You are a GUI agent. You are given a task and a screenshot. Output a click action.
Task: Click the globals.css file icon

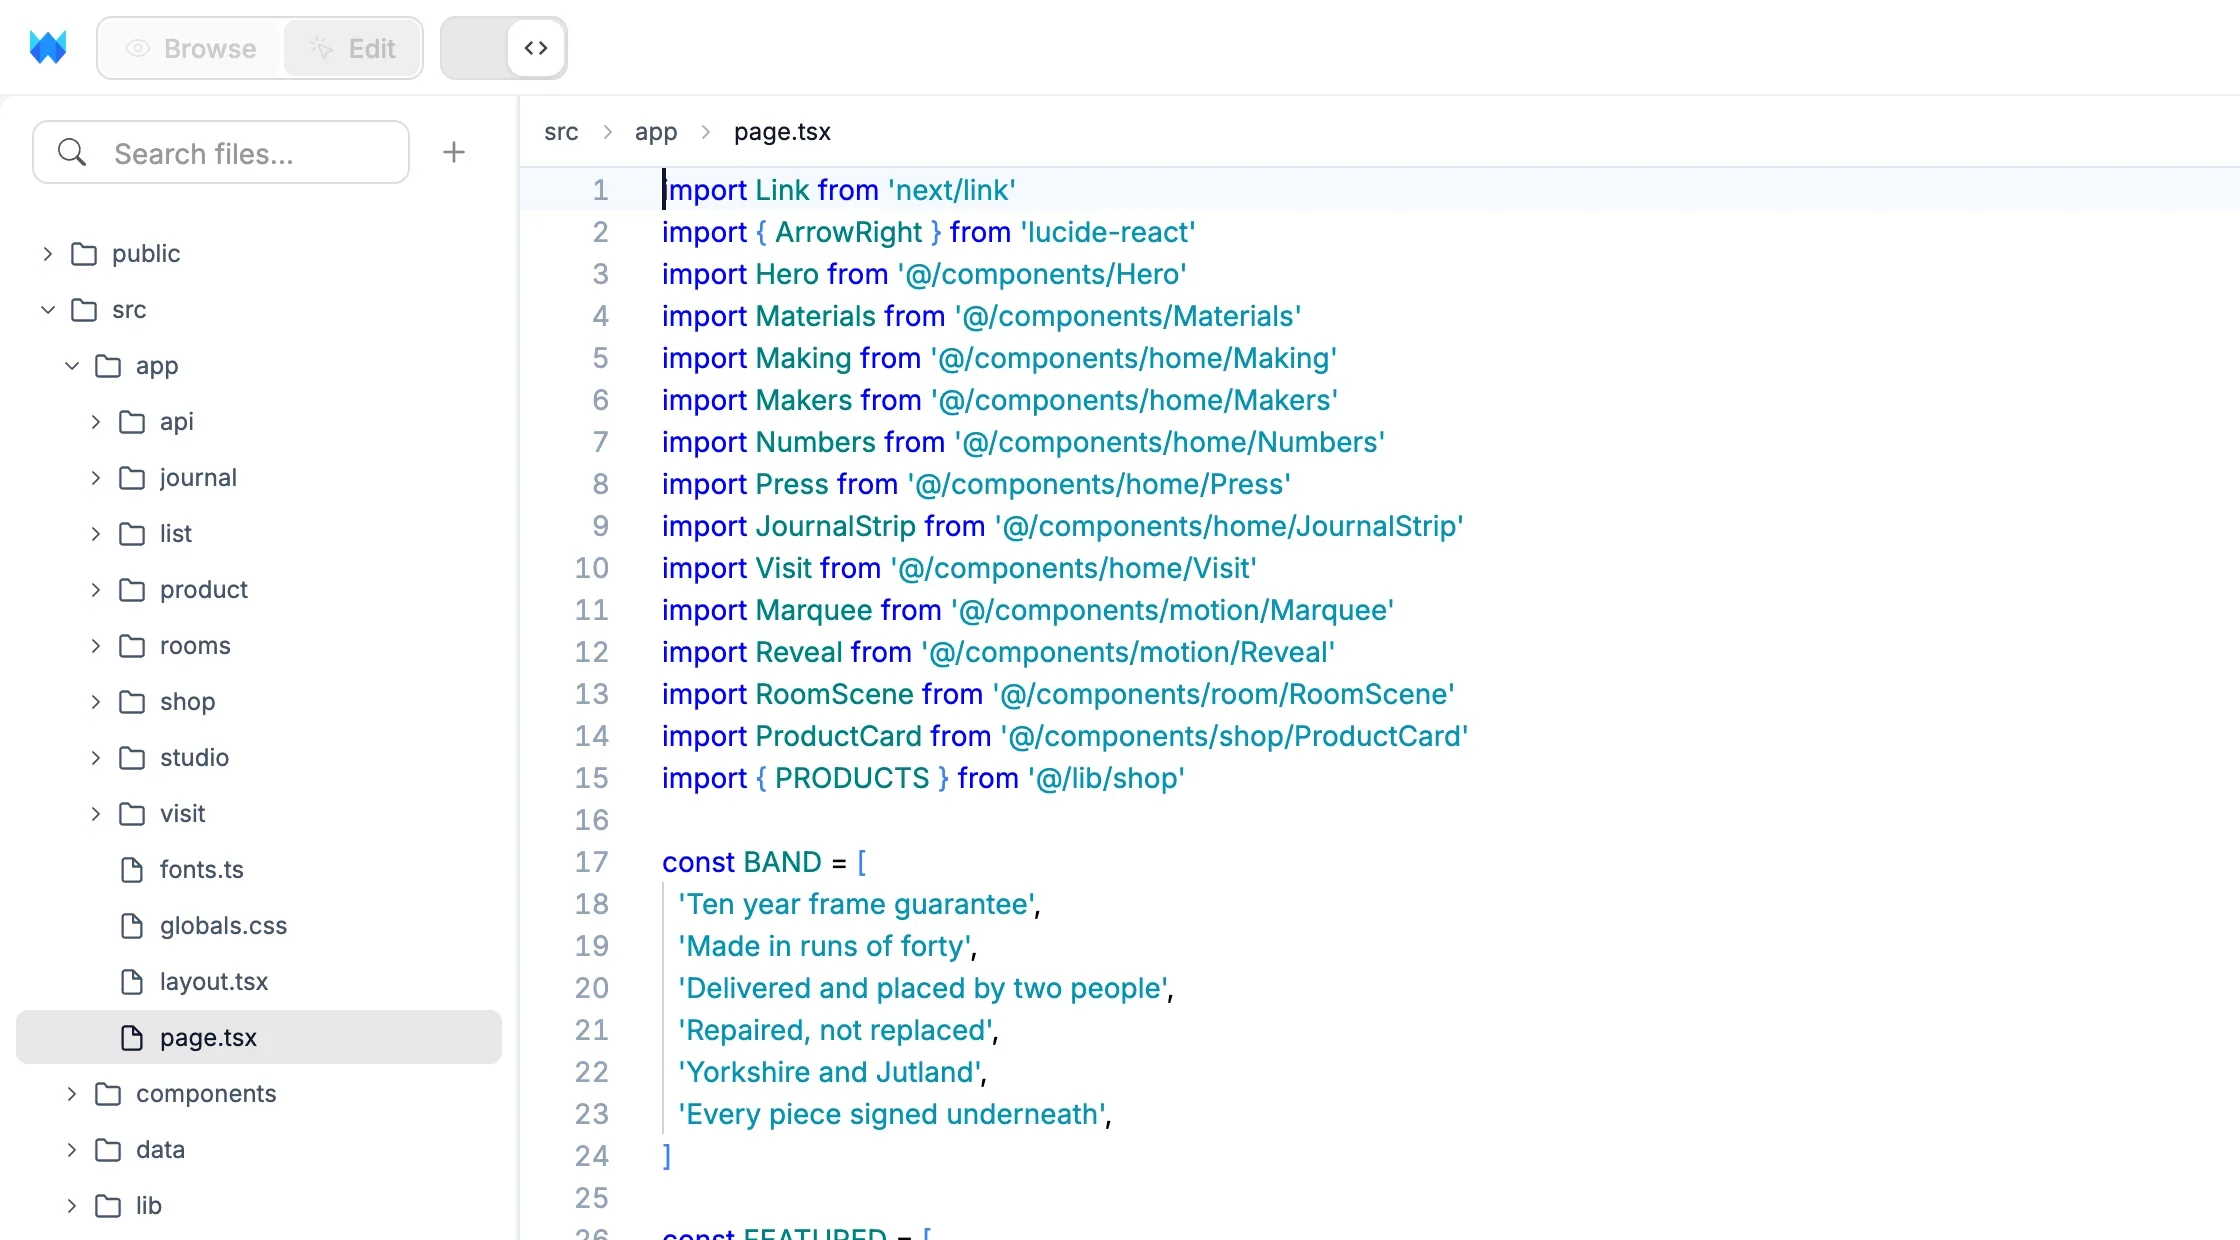[x=132, y=926]
